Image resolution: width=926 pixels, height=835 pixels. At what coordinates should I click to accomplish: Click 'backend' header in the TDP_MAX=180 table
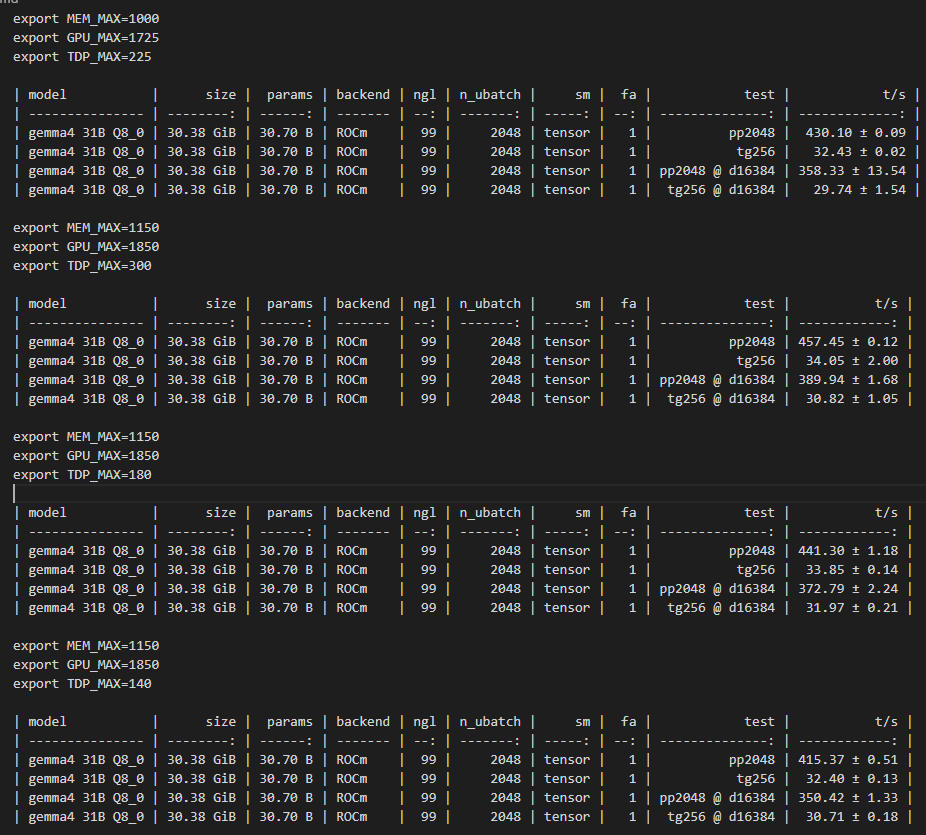coord(363,513)
